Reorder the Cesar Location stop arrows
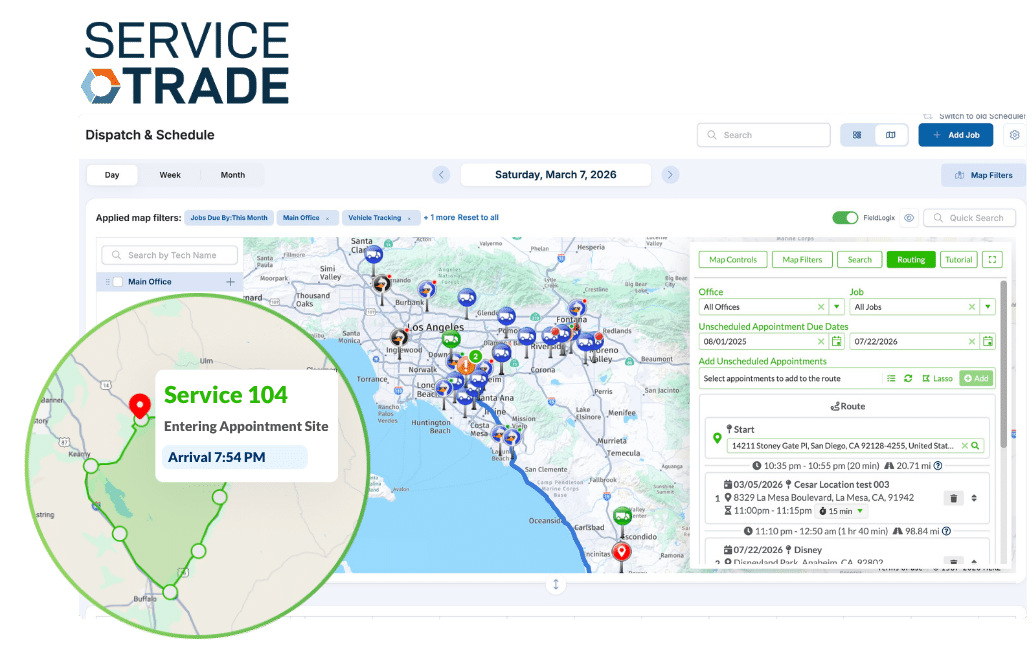The height and width of the screenshot is (658, 1036). (974, 498)
